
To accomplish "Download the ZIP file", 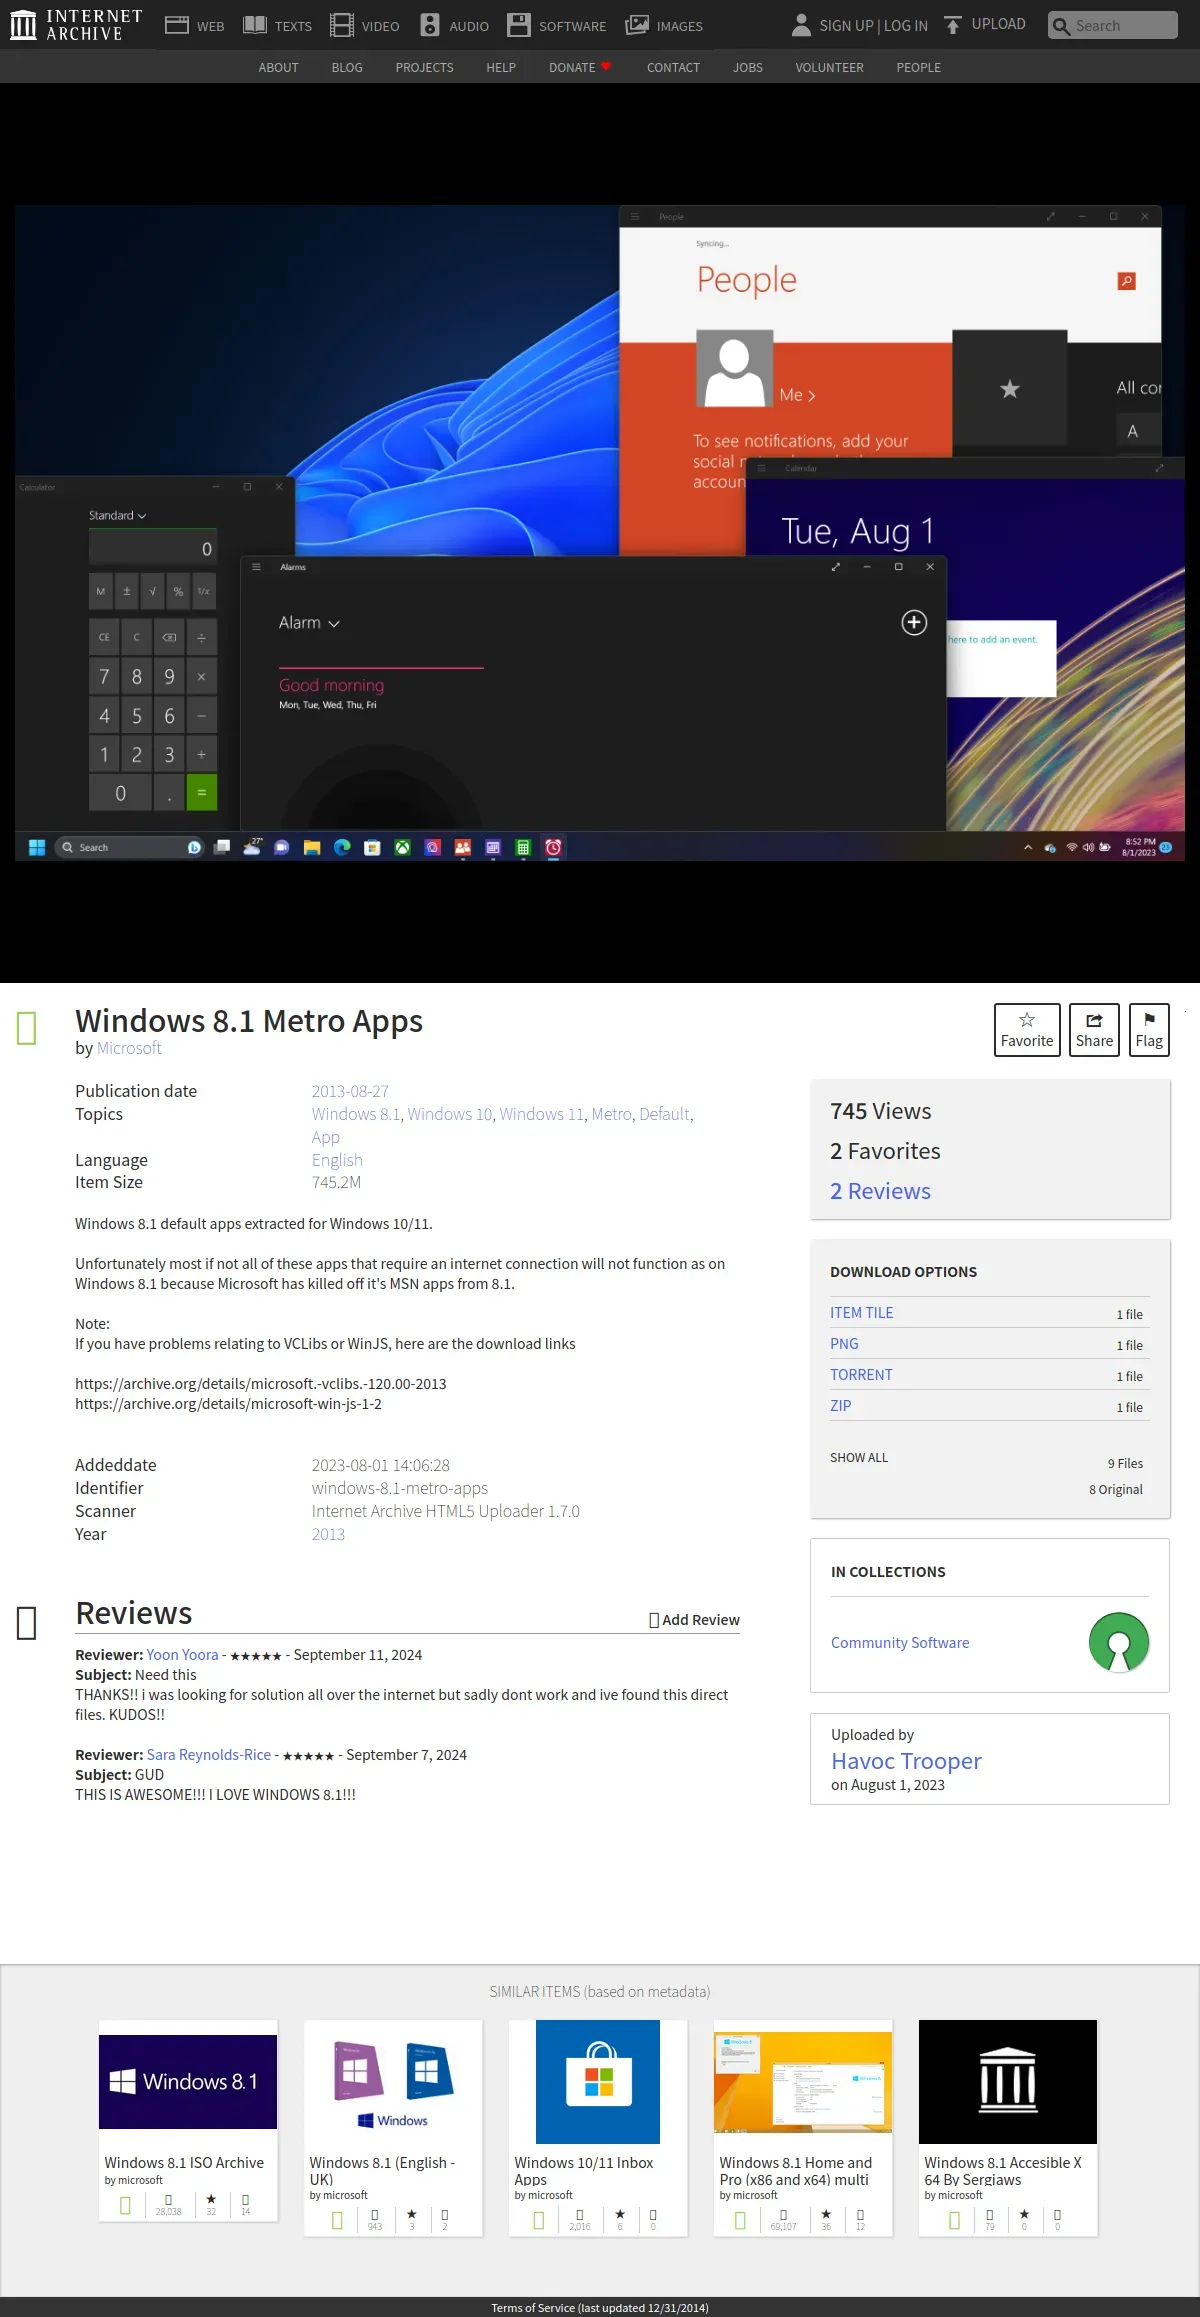I will point(840,1406).
